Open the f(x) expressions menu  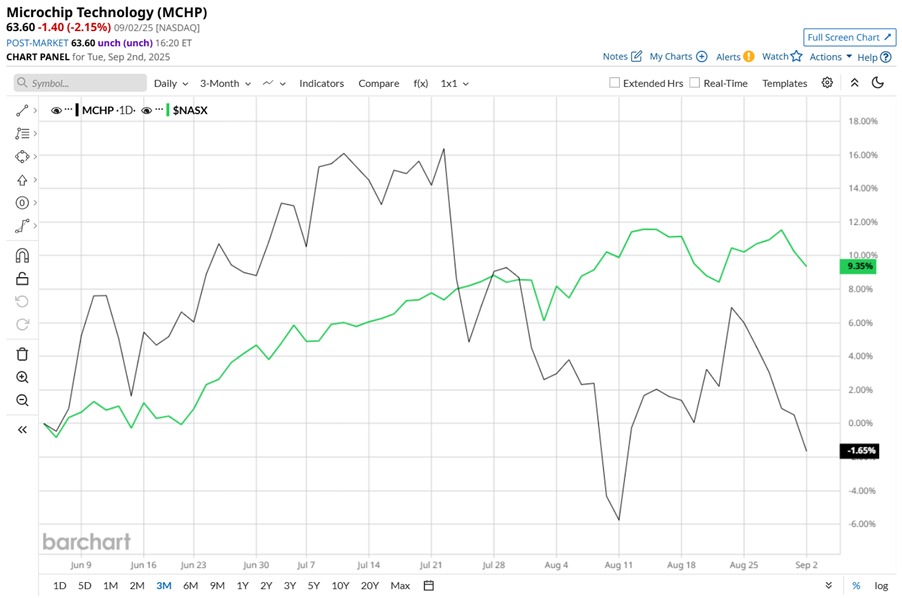421,83
